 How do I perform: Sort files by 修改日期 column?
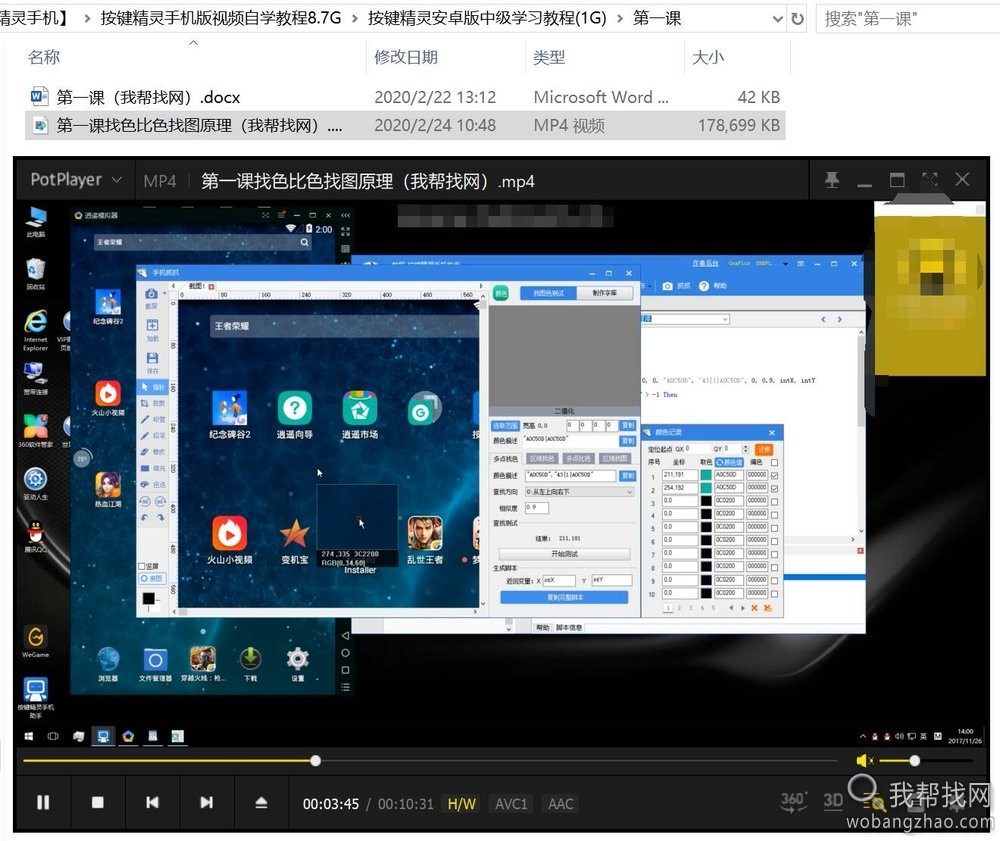pos(406,57)
